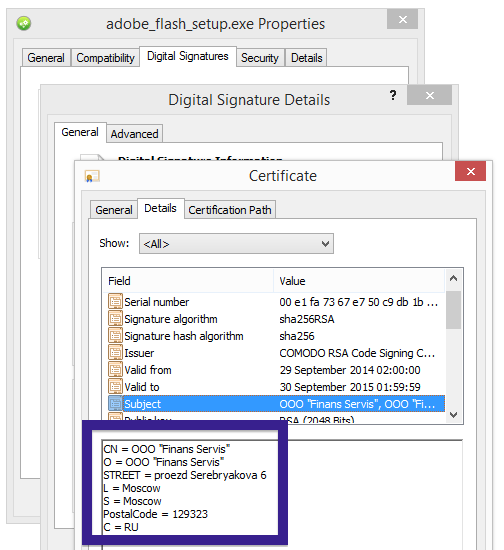Click the COMODO RSA Code Signing issuer value
This screenshot has height=550, width=504.
(357, 353)
